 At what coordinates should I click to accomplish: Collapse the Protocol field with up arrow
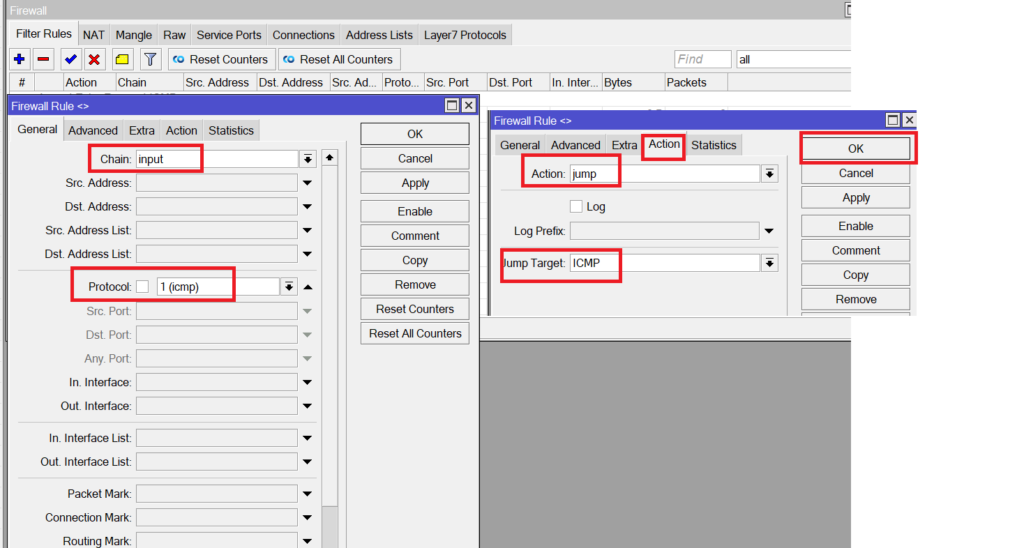[x=308, y=287]
